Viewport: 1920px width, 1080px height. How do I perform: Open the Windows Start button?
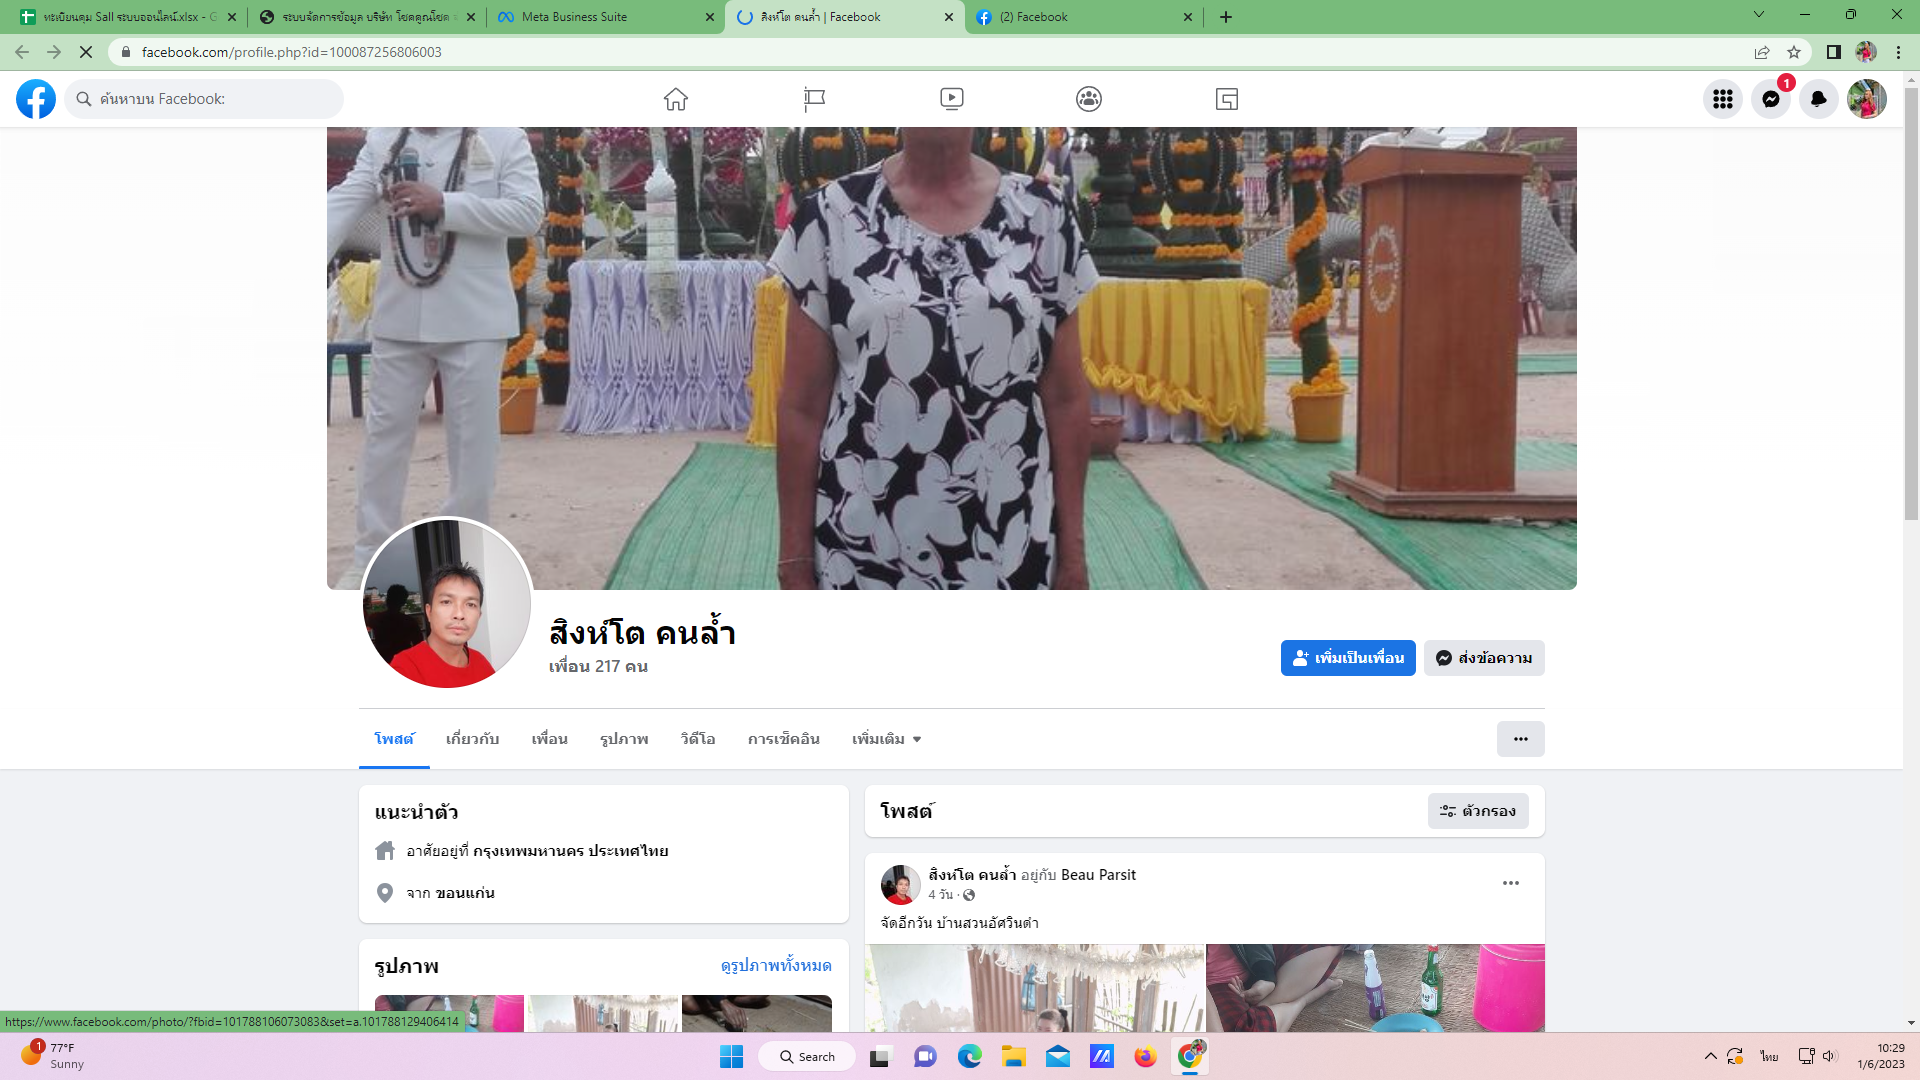731,1057
